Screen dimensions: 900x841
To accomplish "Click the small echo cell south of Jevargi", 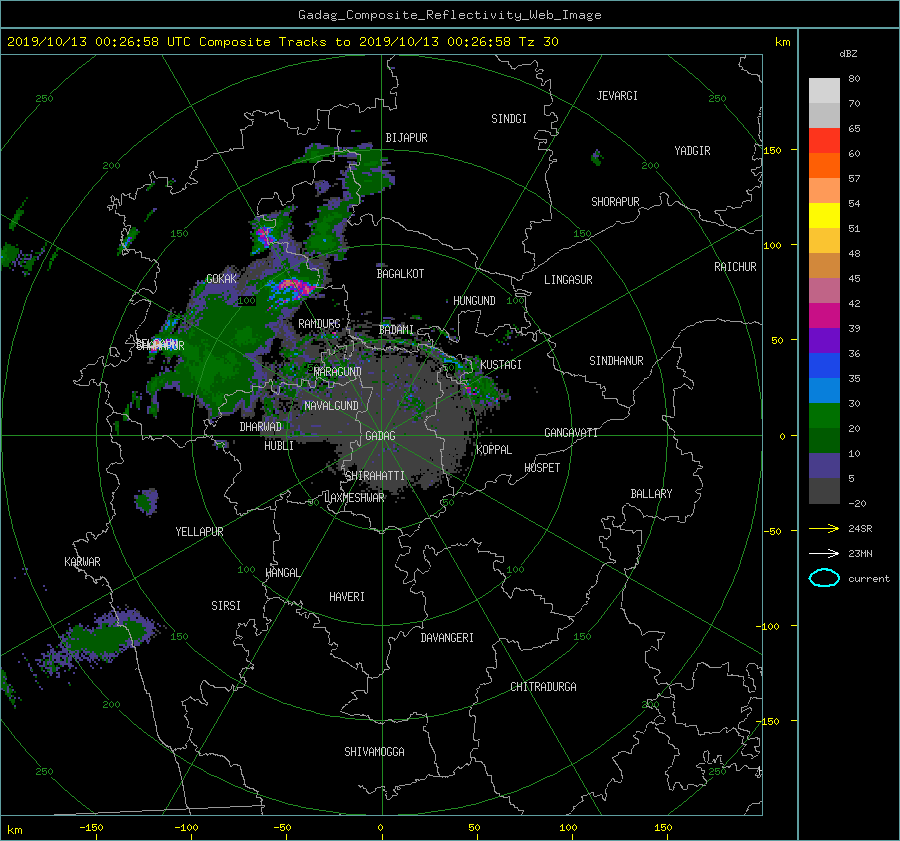I will pos(597,157).
